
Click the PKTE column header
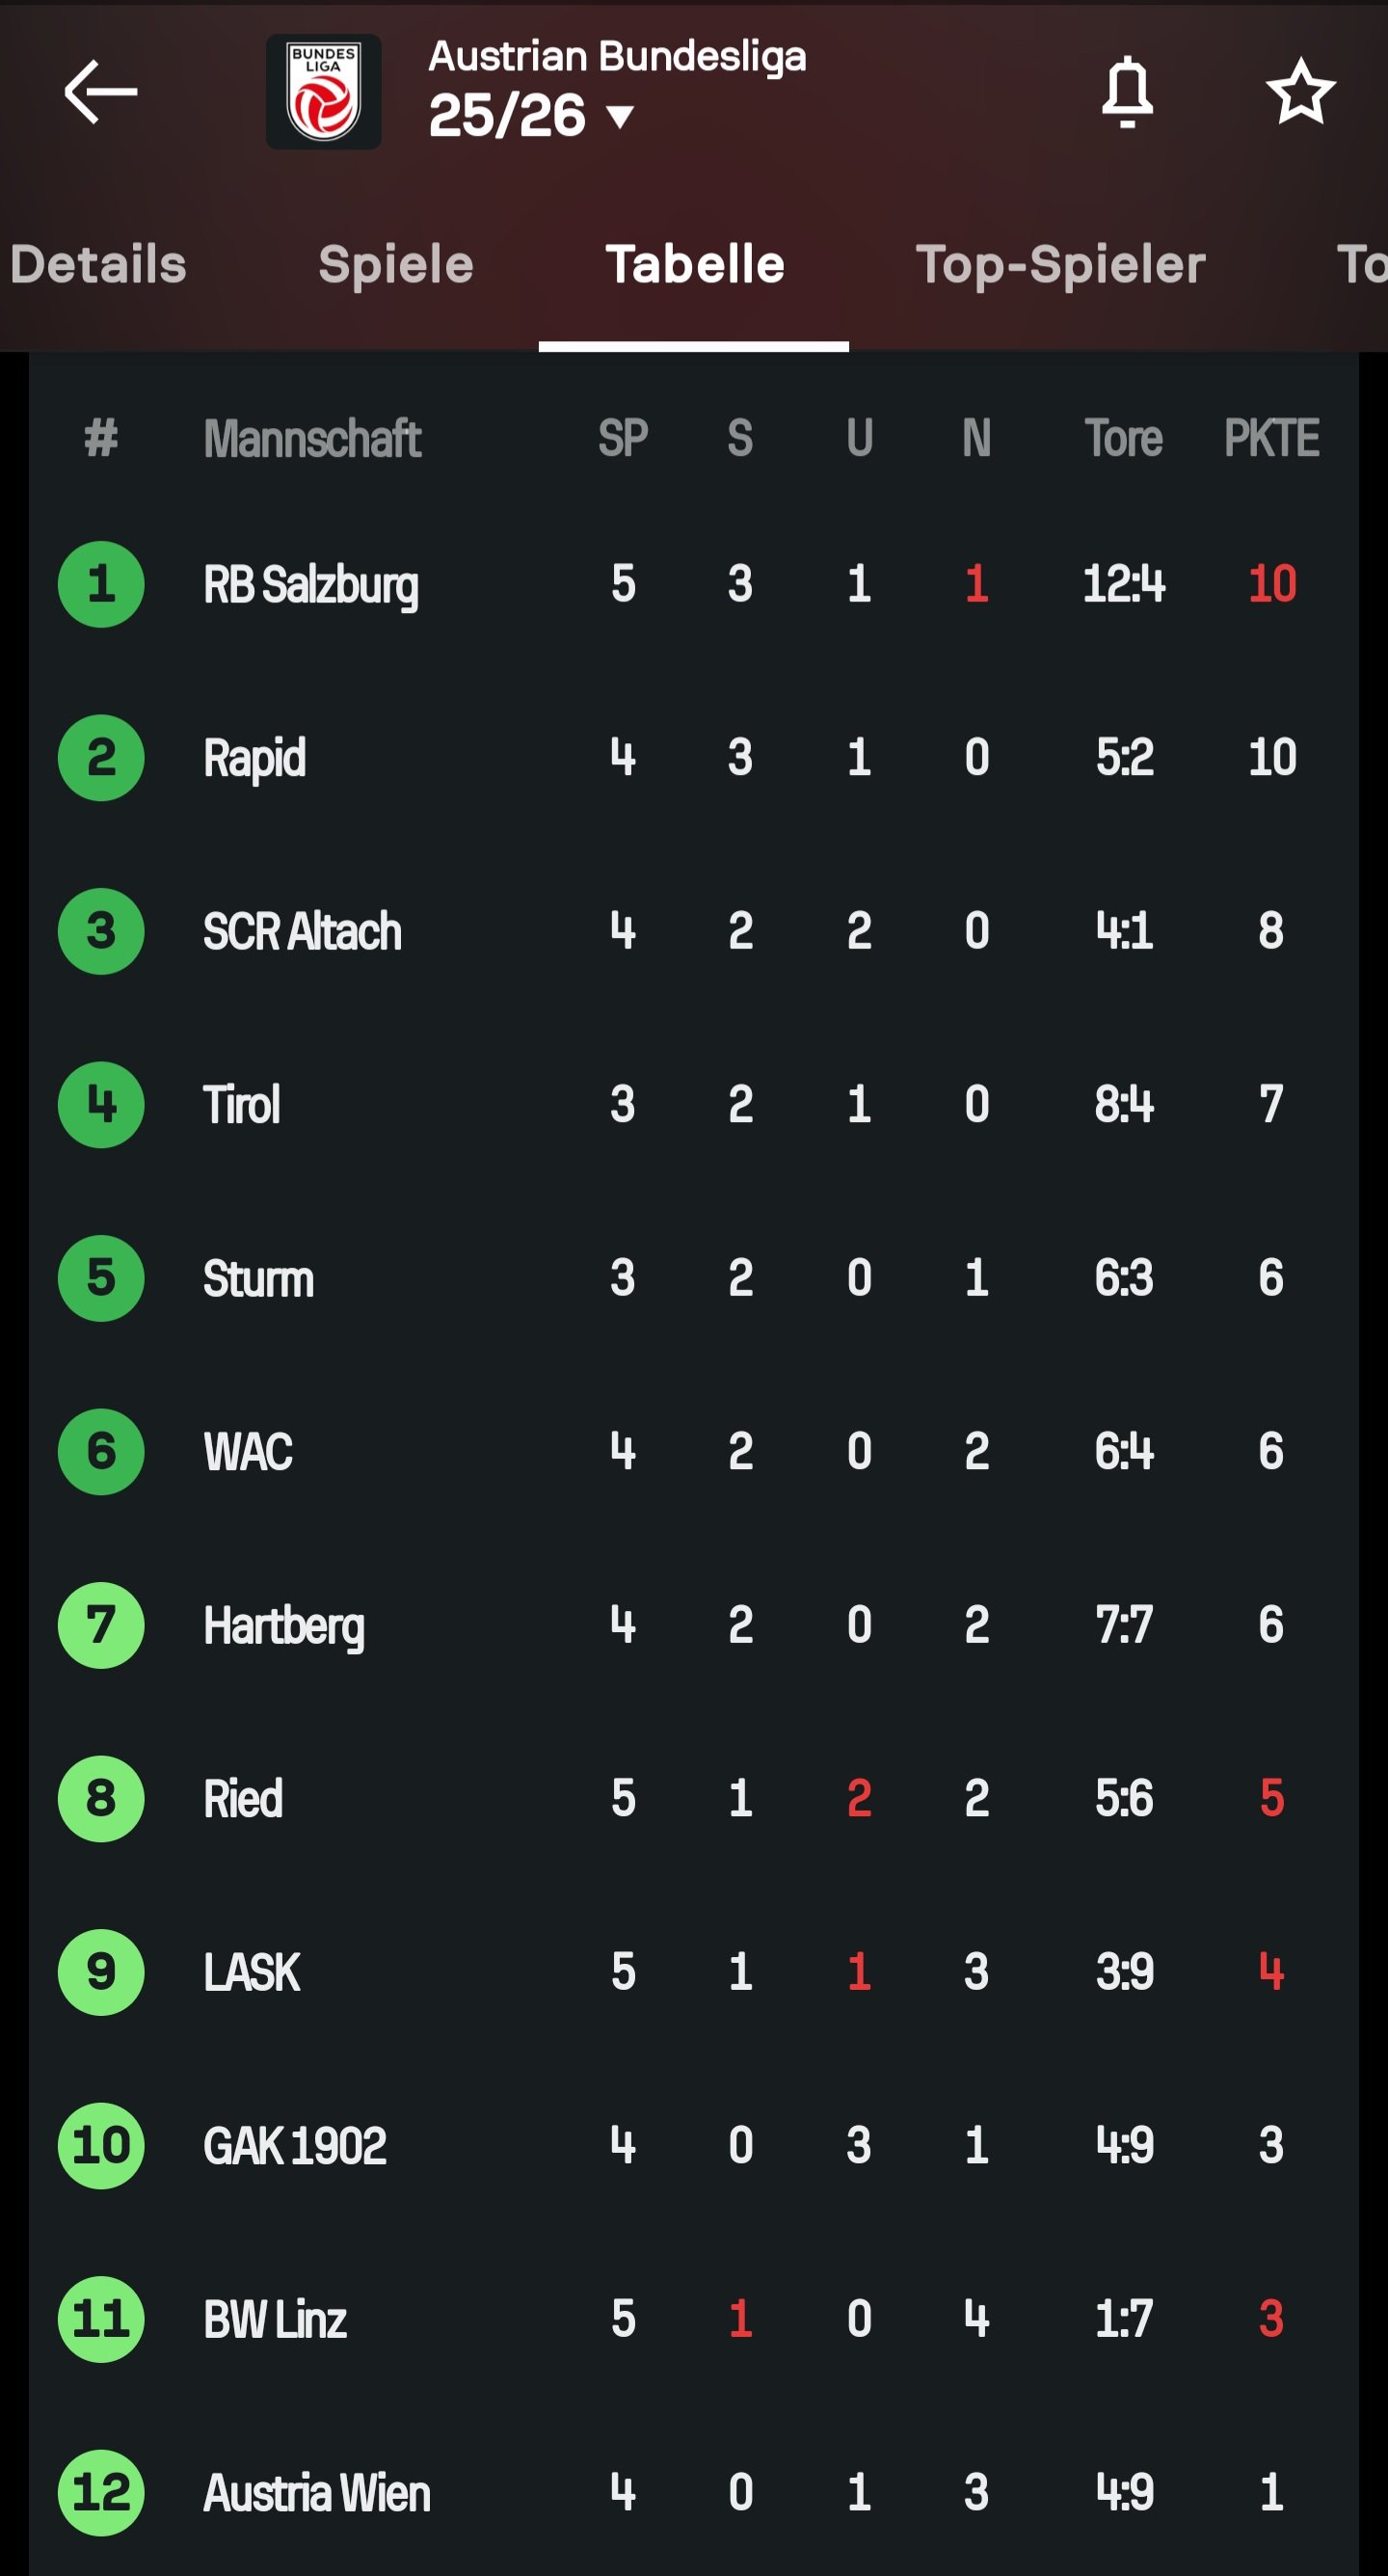(1271, 438)
